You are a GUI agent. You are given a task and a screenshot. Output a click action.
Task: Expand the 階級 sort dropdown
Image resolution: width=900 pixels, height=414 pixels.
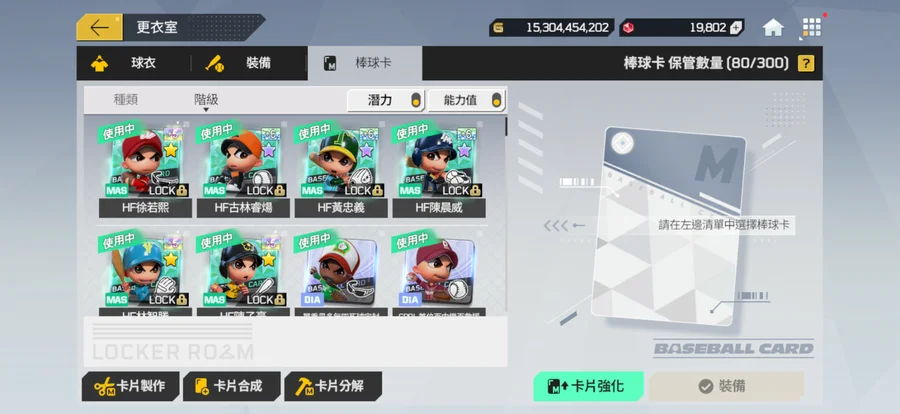pos(206,100)
